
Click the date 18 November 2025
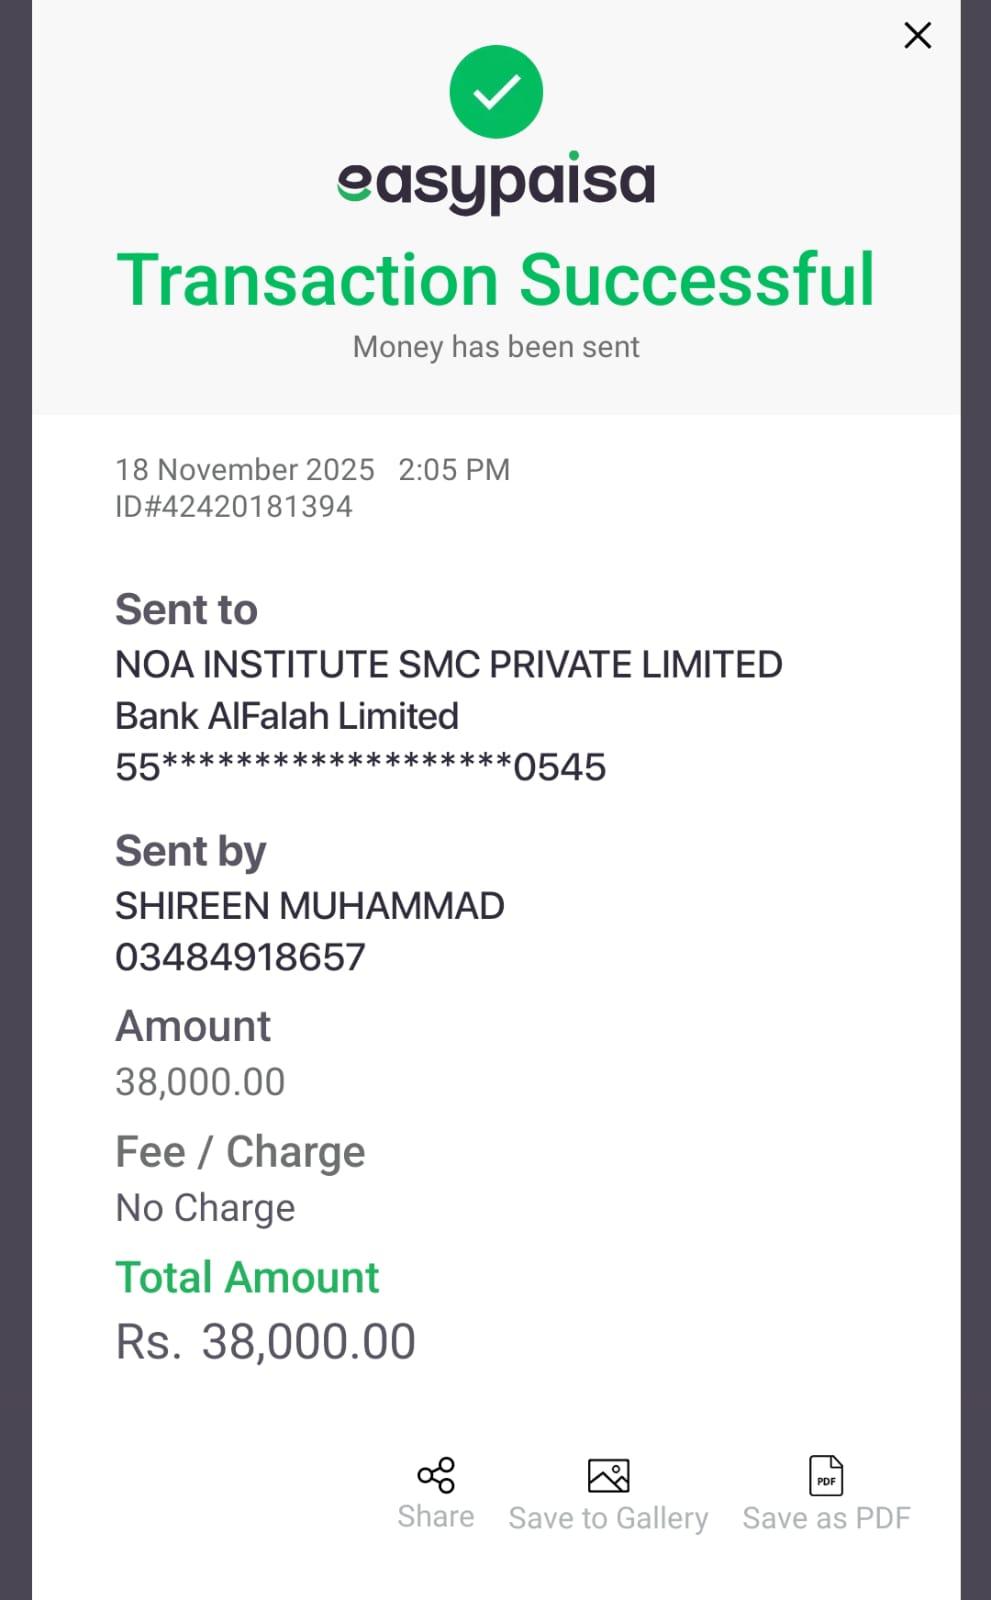pyautogui.click(x=245, y=469)
